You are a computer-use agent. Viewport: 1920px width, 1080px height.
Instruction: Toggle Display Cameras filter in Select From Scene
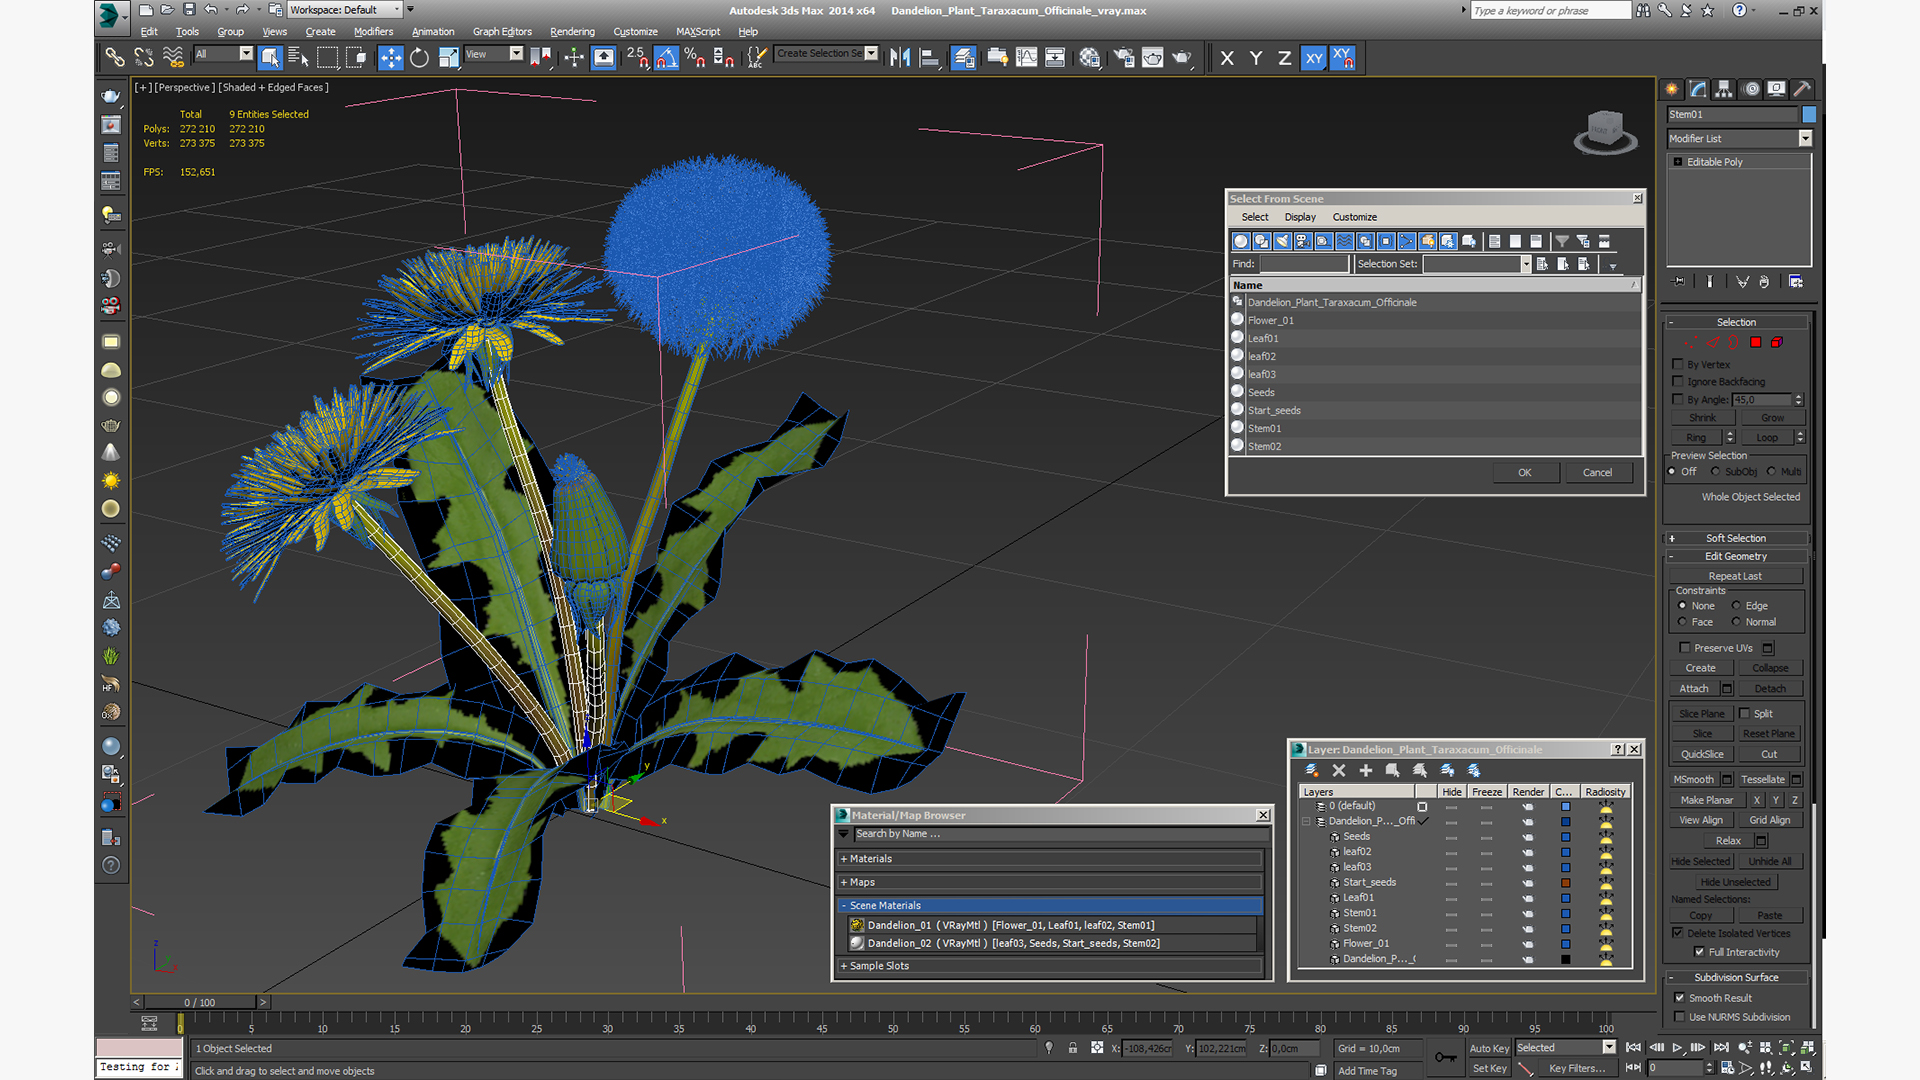tap(1303, 241)
